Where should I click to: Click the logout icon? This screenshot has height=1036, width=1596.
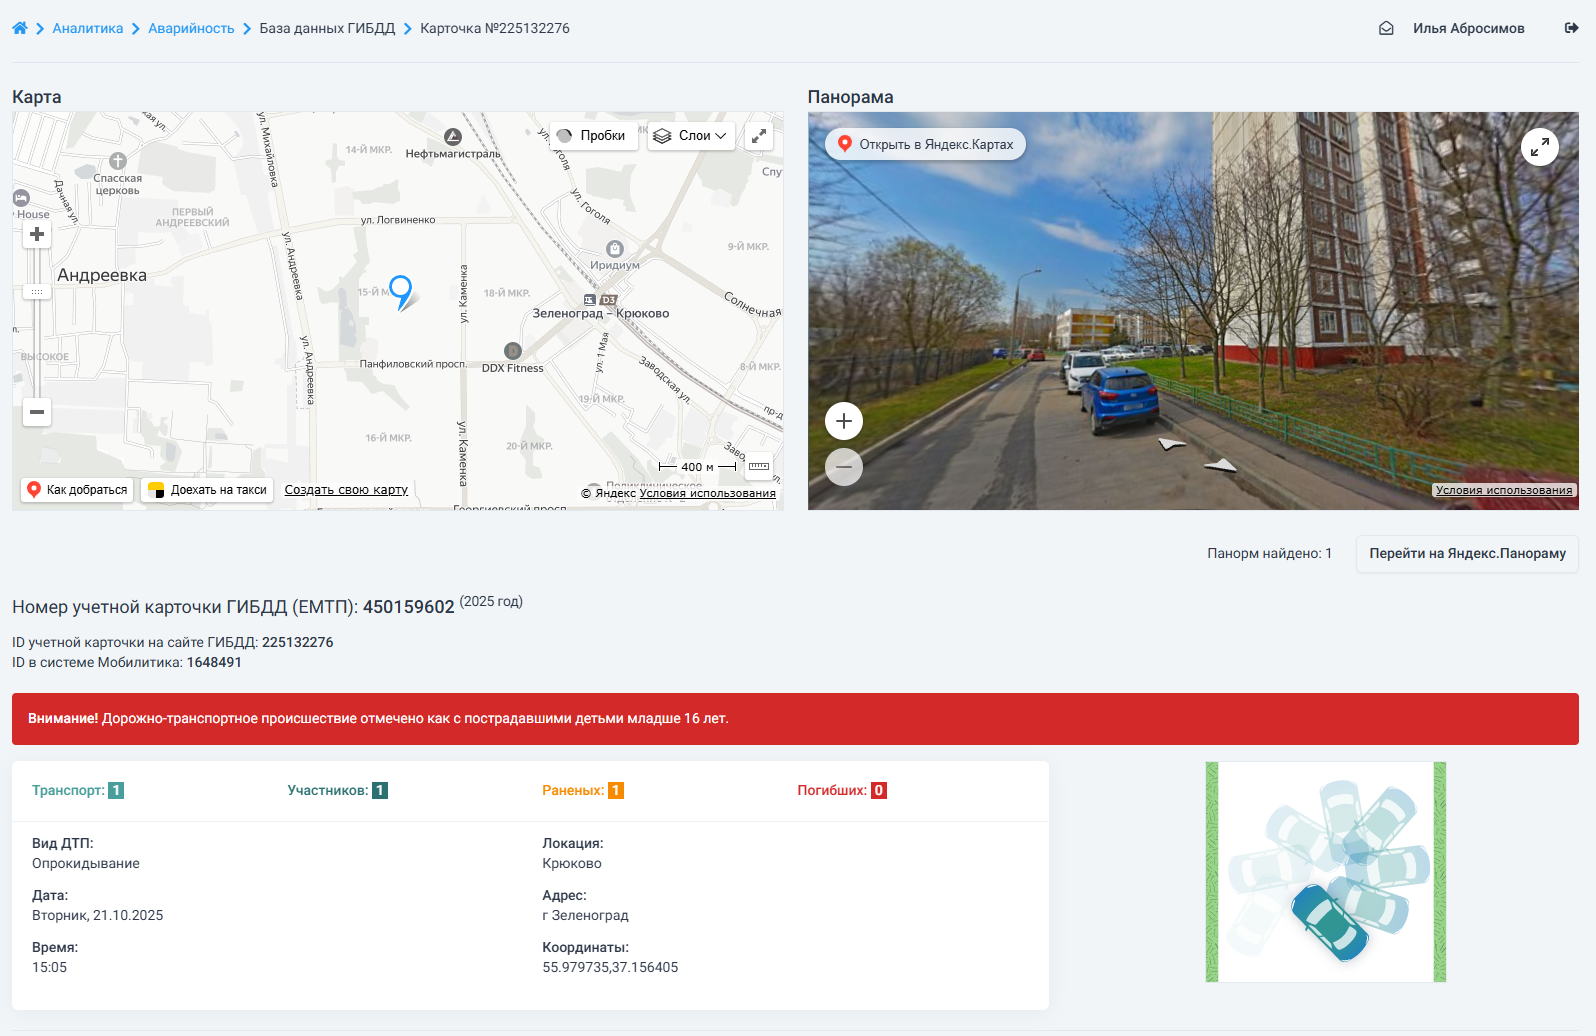[1571, 28]
